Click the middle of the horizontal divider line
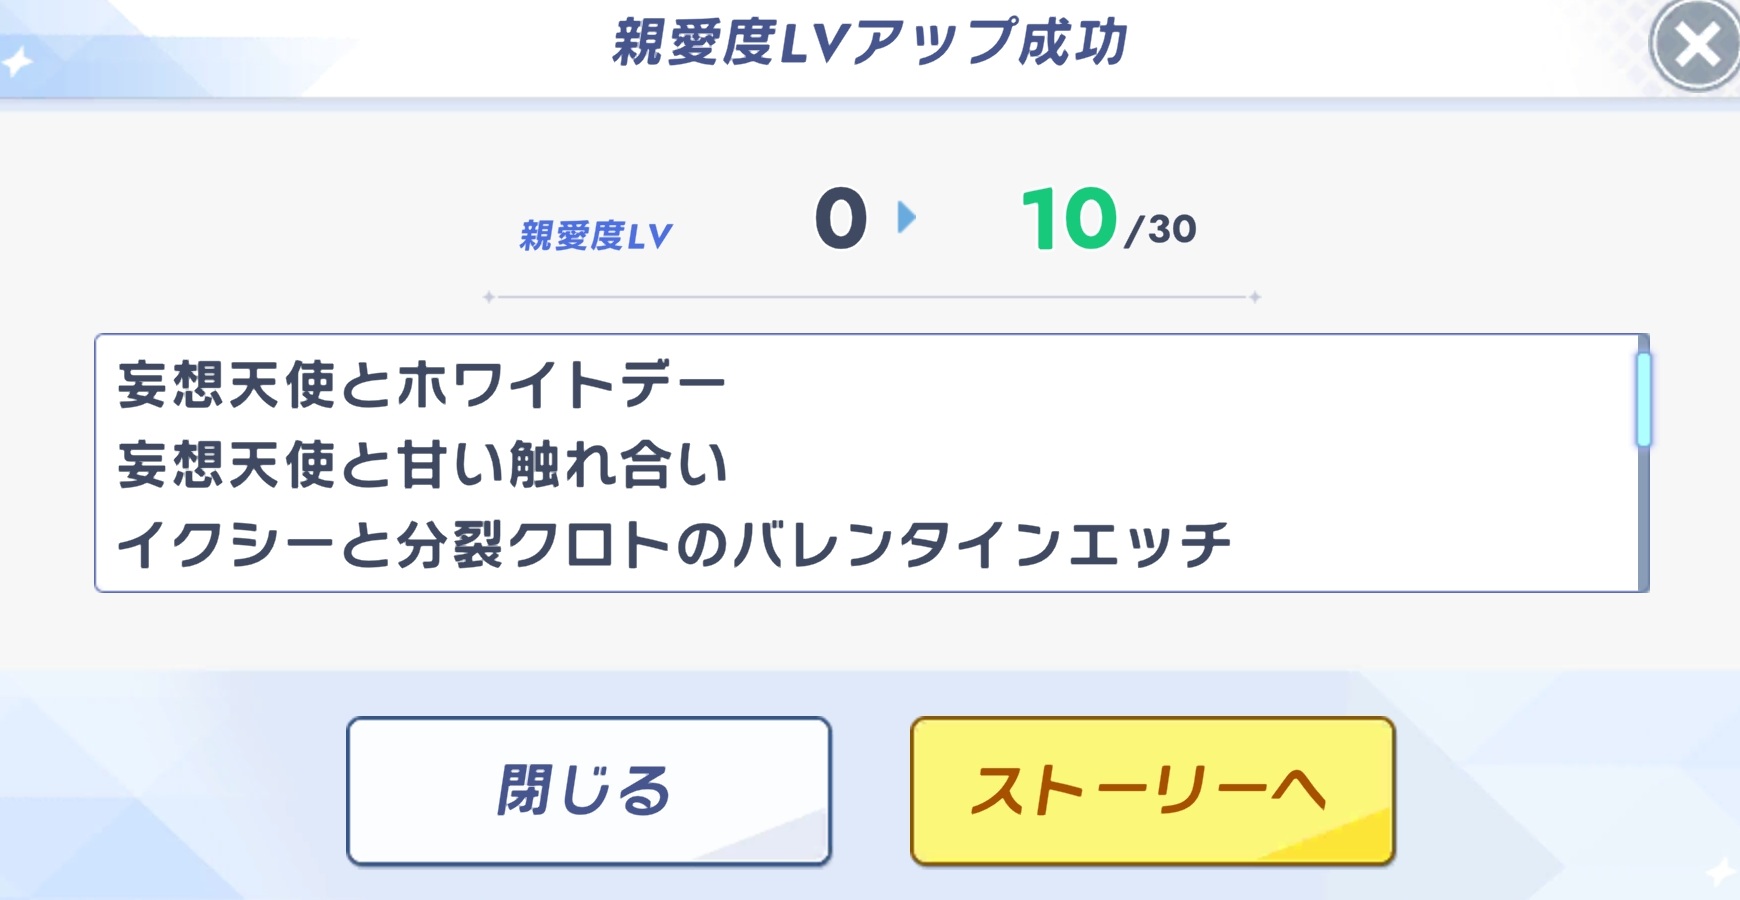The height and width of the screenshot is (900, 1740). click(872, 297)
